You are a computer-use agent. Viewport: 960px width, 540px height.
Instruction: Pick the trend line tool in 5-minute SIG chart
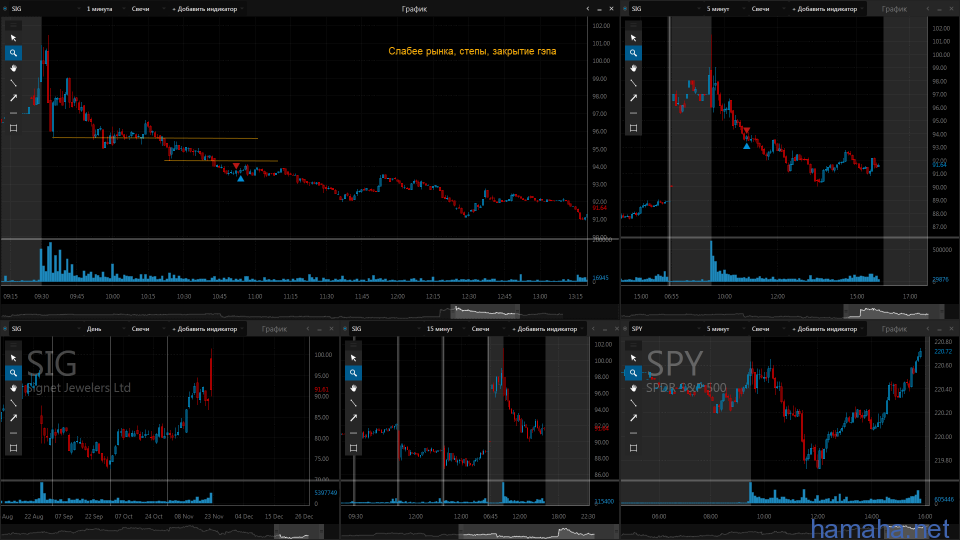point(634,83)
